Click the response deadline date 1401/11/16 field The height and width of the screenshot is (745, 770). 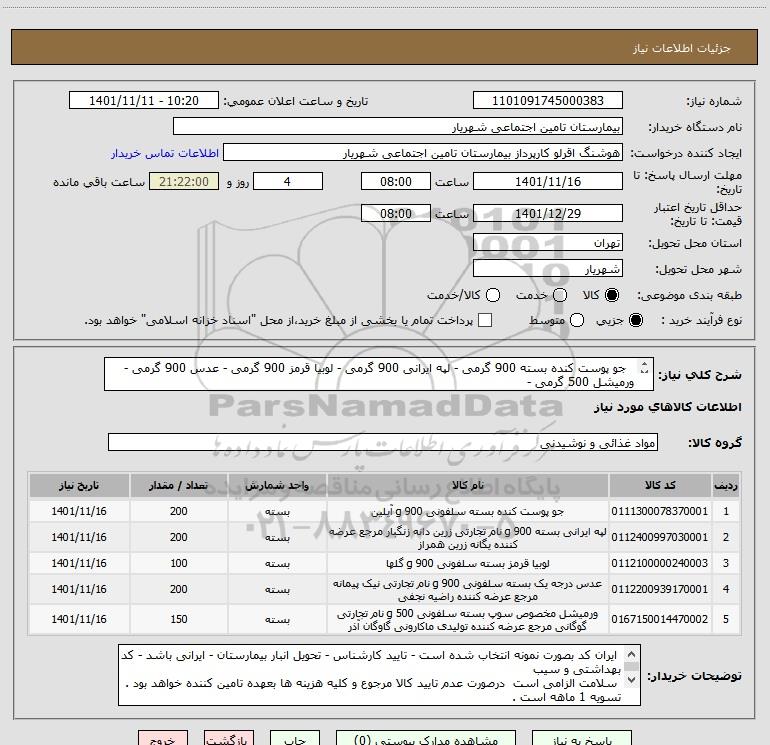tap(548, 181)
